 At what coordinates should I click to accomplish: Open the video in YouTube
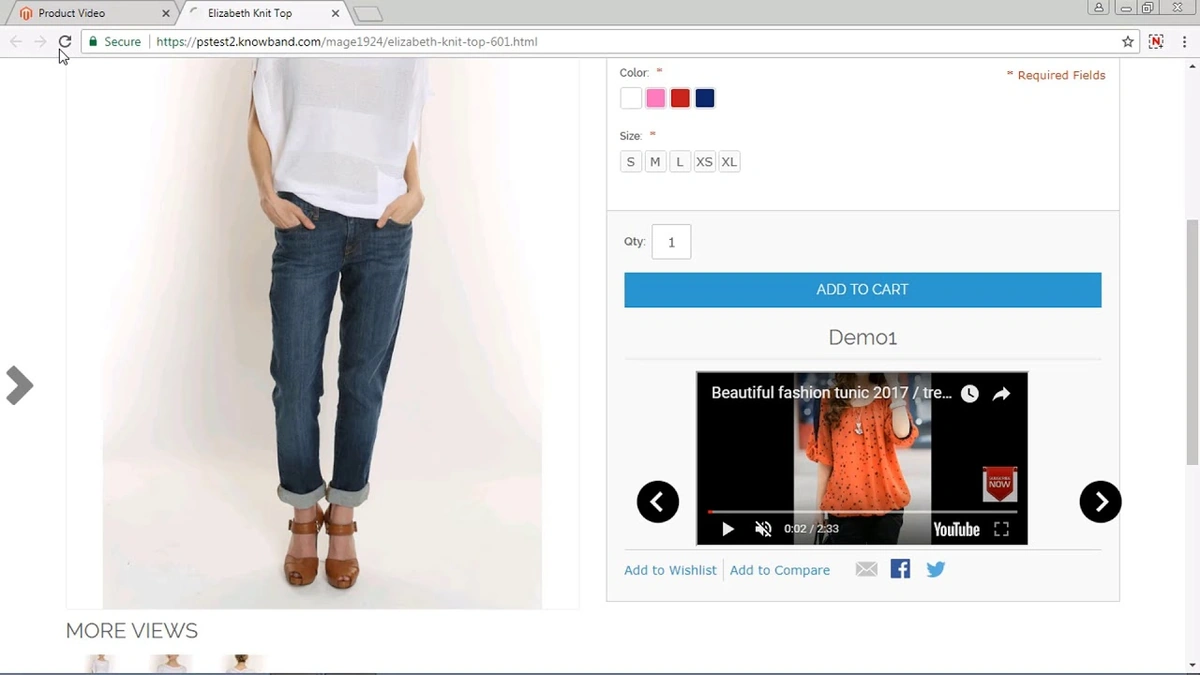coord(956,529)
